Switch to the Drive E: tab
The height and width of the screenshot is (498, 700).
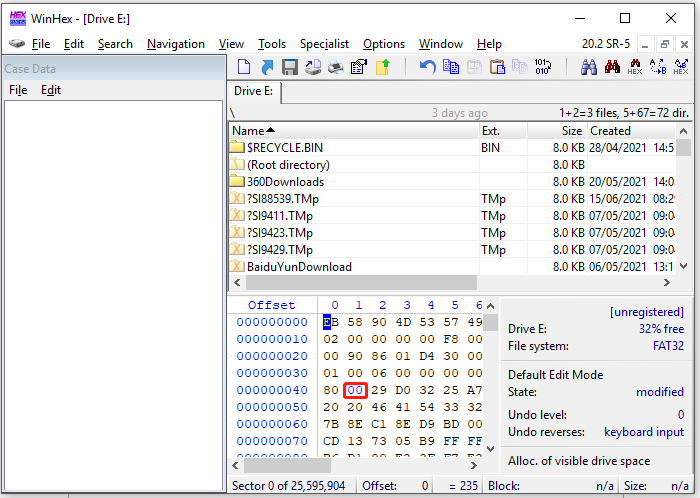254,92
